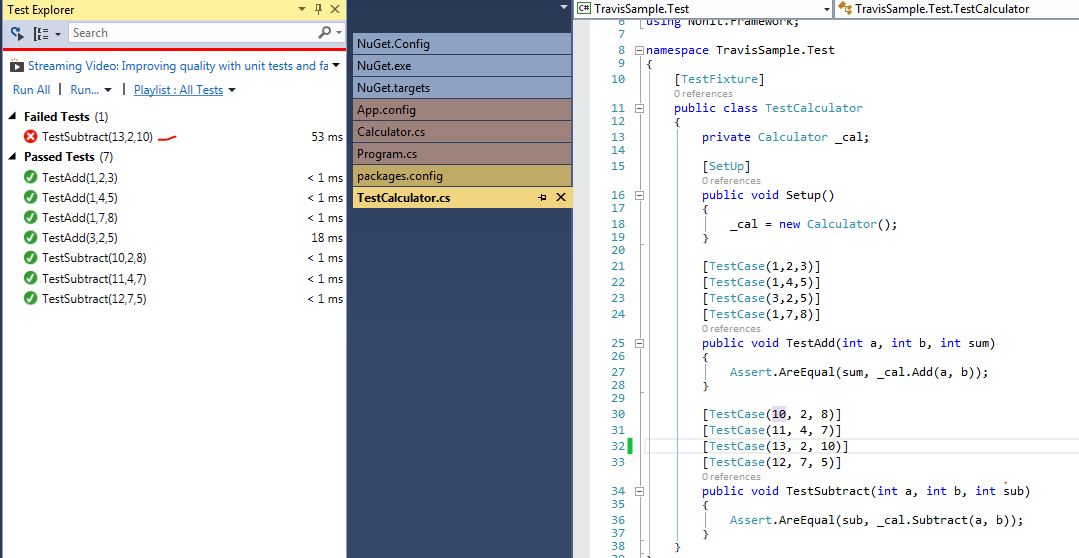Image resolution: width=1079 pixels, height=558 pixels.
Task: Click the green pass icon for TestAdd(3,2,5)
Action: (x=31, y=238)
